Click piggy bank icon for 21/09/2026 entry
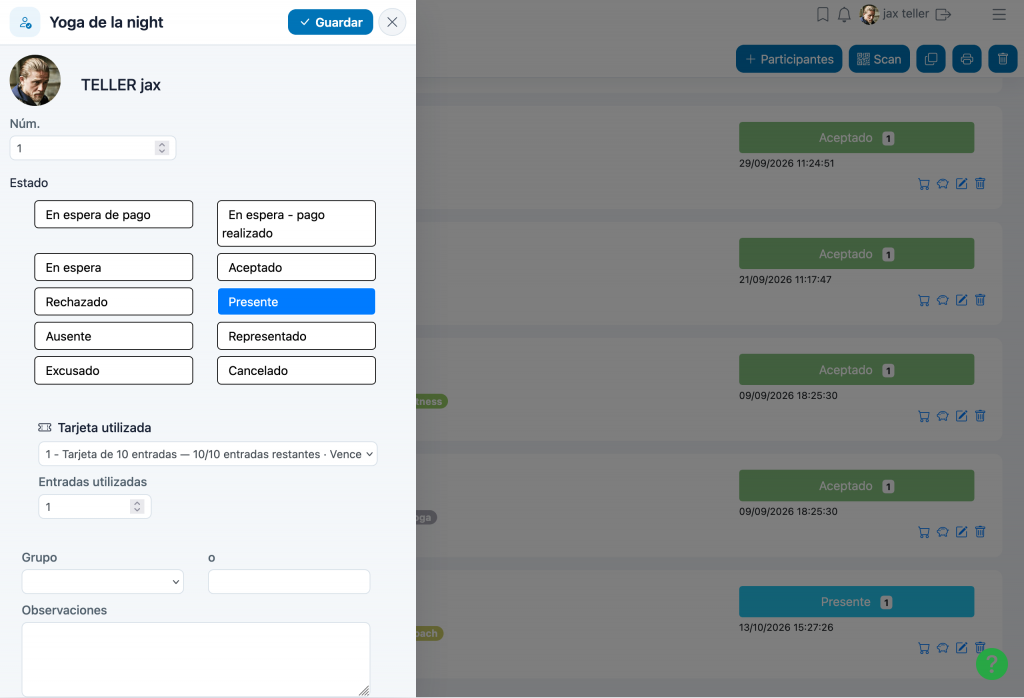1024x698 pixels. pyautogui.click(x=942, y=300)
